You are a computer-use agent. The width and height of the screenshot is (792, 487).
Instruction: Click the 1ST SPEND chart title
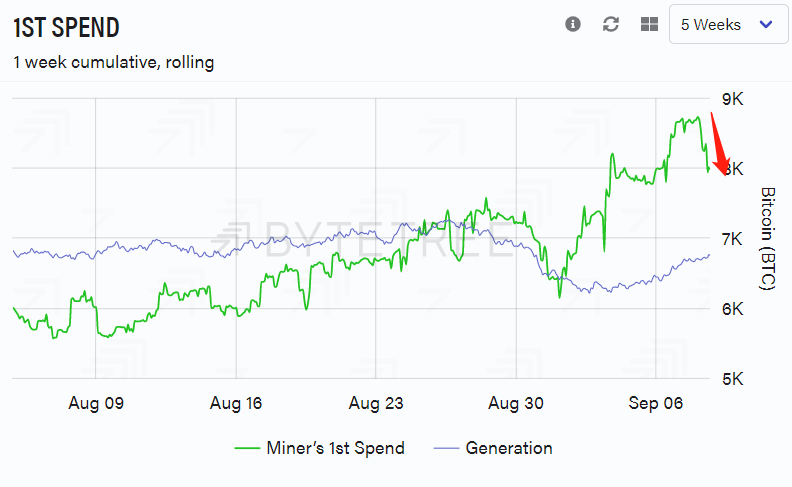66,28
